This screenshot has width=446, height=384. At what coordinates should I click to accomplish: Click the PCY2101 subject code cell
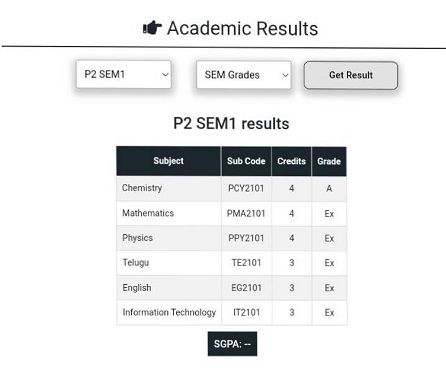246,188
